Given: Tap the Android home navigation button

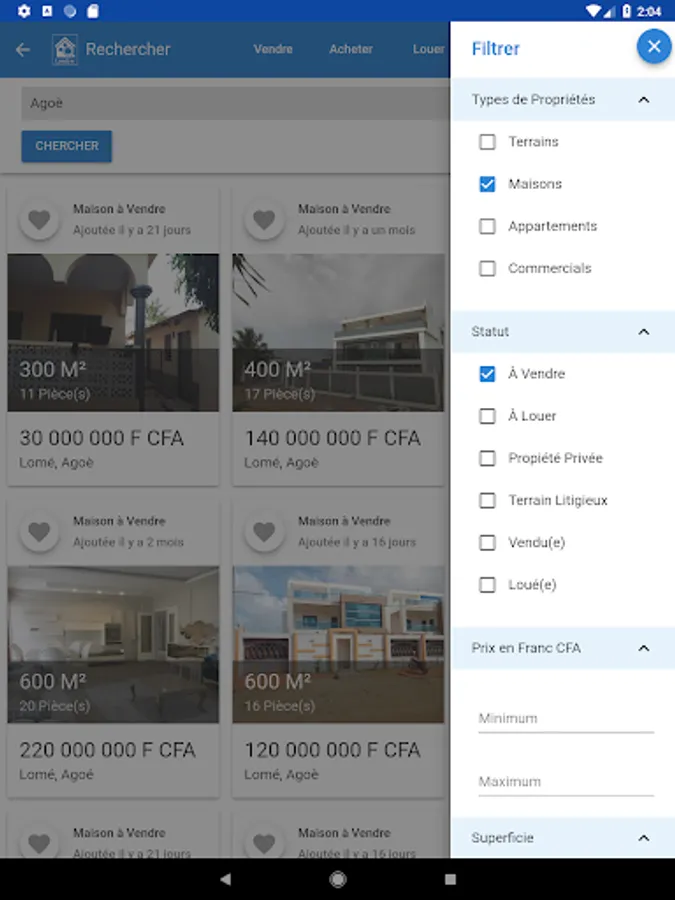Looking at the screenshot, I should coord(338,879).
